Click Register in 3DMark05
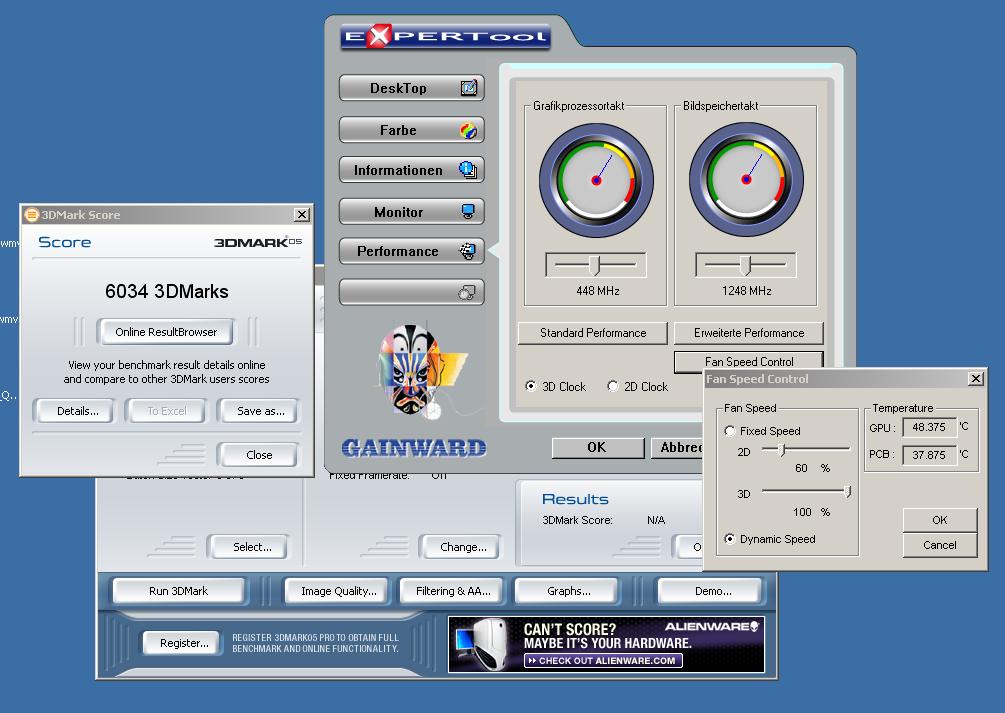1005x713 pixels. pos(184,642)
